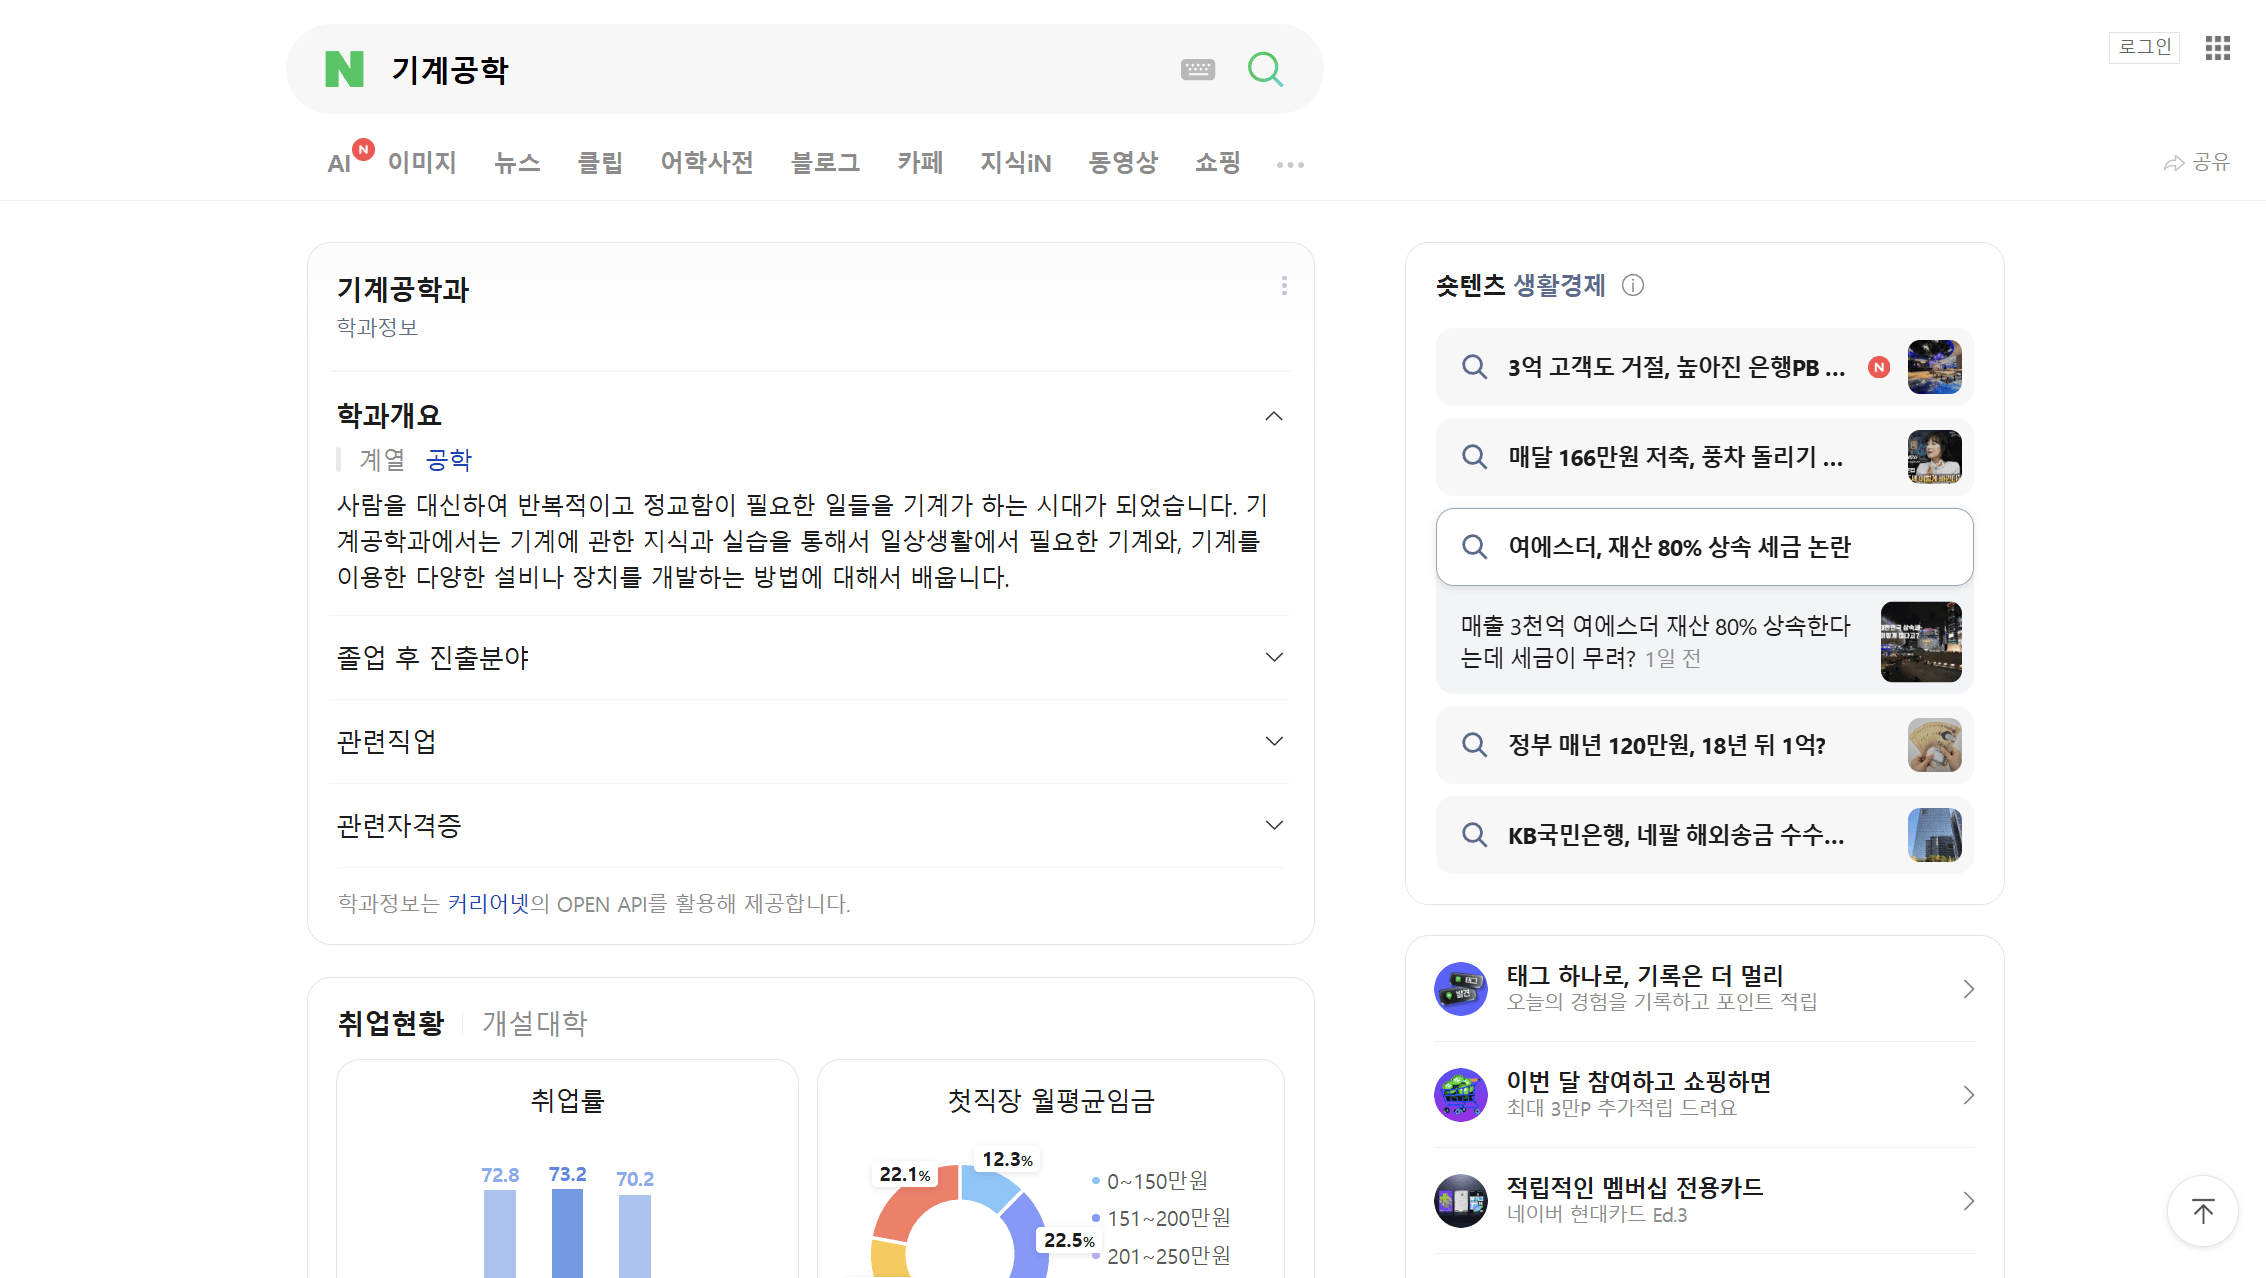2266x1278 pixels.
Task: Switch to the 뉴스 tab
Action: pos(517,162)
